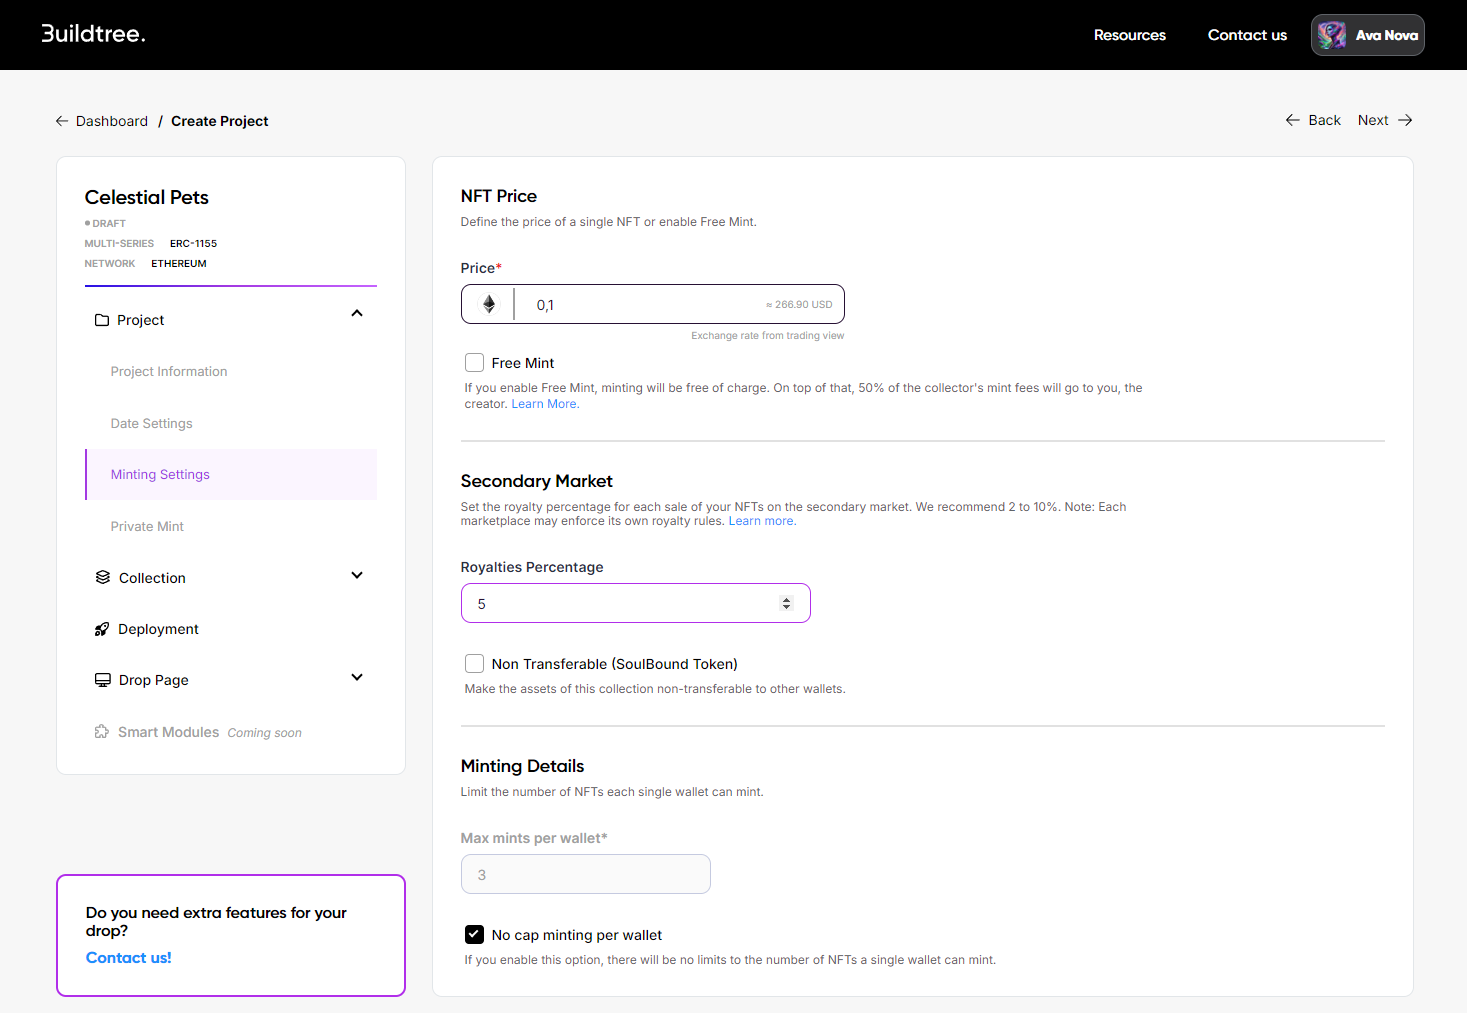Expand the Drop Page section chevron
This screenshot has height=1013, width=1467.
357,678
